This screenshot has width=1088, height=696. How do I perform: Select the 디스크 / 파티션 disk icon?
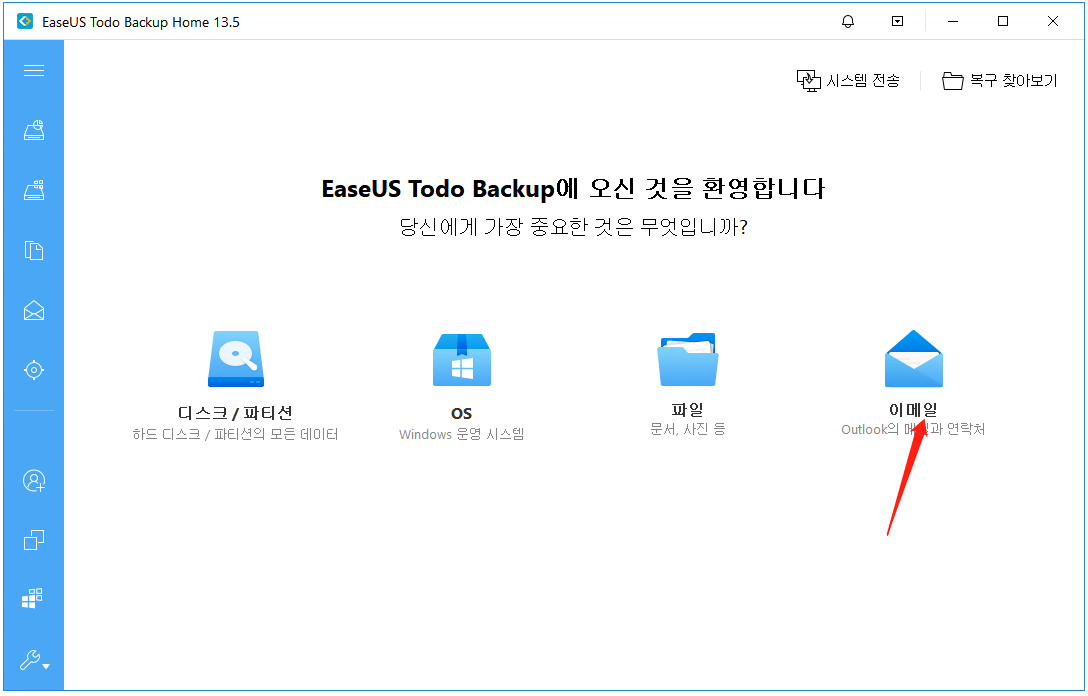[x=236, y=359]
